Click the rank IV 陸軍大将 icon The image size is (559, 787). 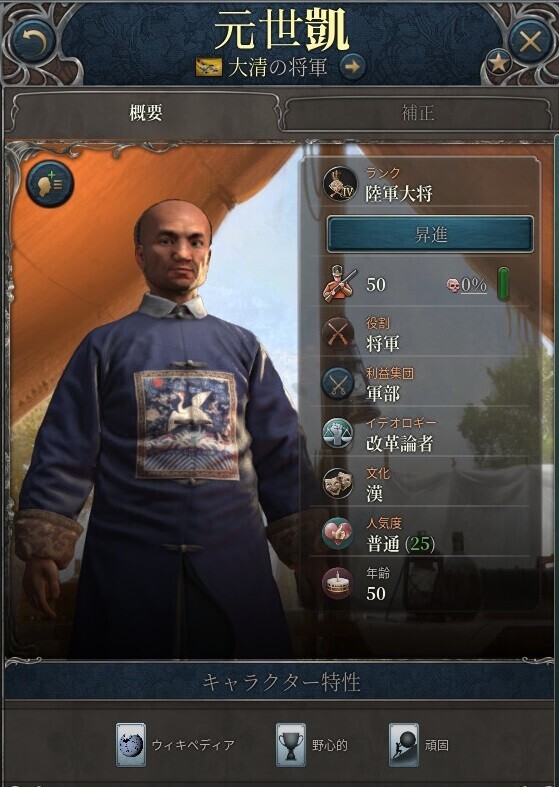(x=340, y=183)
